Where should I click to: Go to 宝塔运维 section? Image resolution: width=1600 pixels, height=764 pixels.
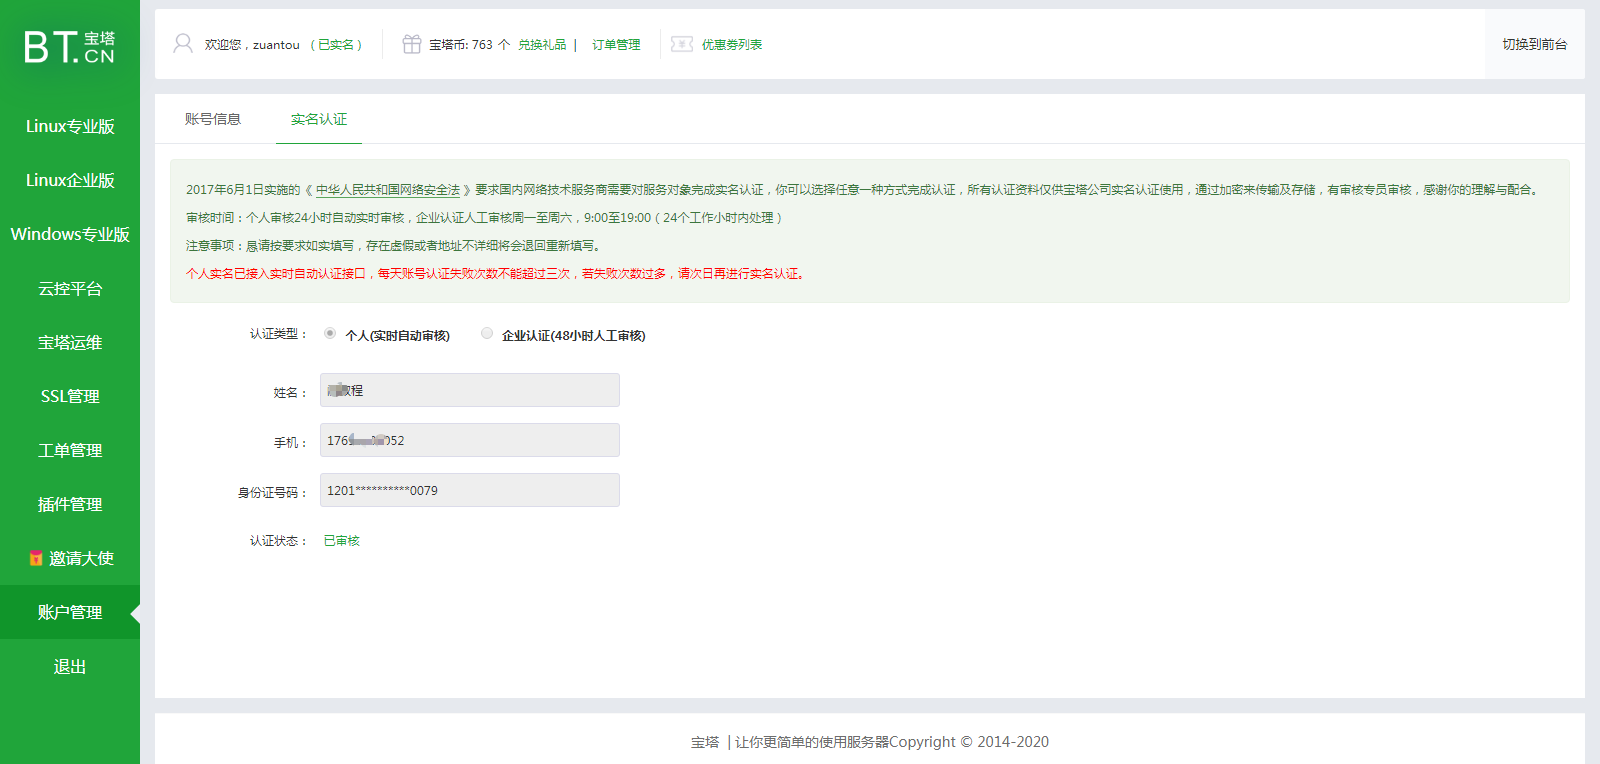coord(70,342)
